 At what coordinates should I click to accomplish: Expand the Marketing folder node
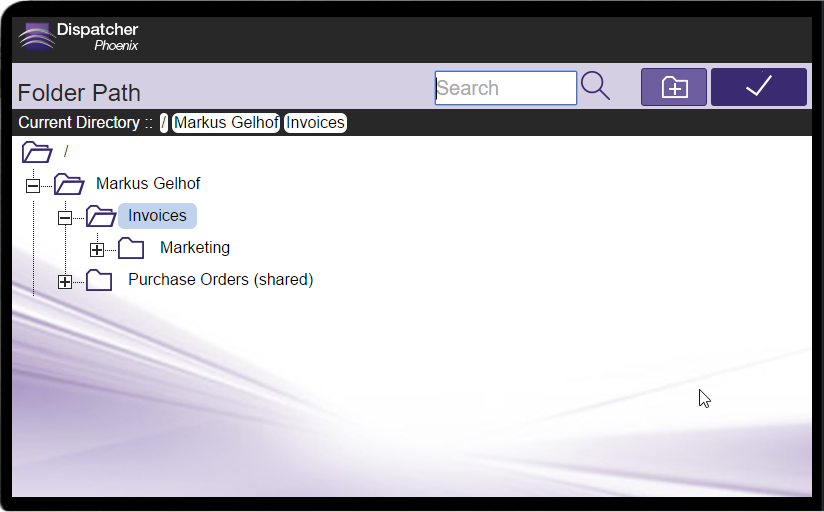pyautogui.click(x=97, y=250)
